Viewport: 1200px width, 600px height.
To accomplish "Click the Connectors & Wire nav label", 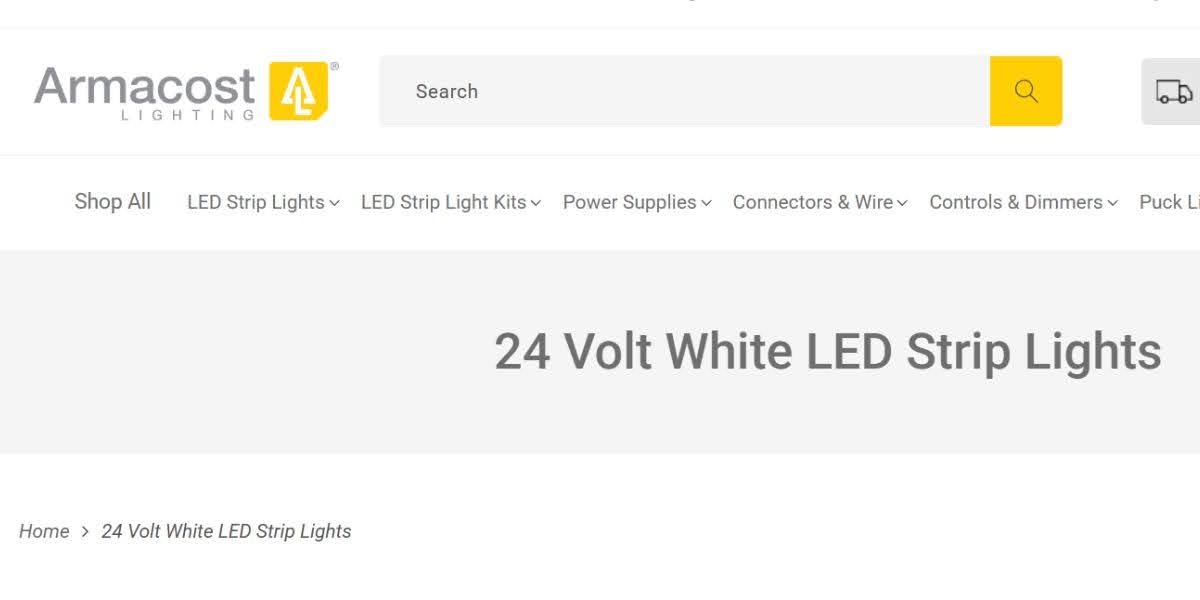I will click(x=813, y=202).
